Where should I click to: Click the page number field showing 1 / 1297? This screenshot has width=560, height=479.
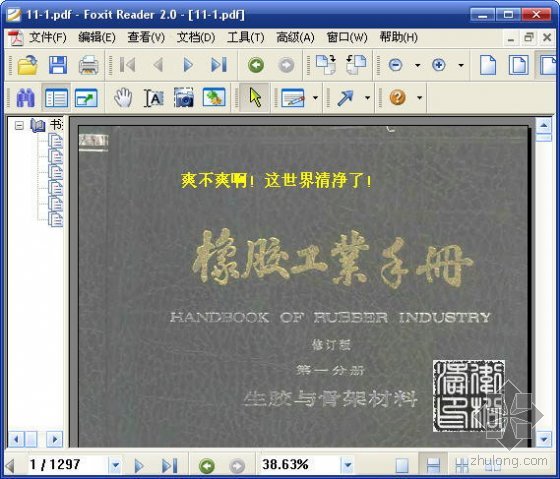[x=67, y=465]
